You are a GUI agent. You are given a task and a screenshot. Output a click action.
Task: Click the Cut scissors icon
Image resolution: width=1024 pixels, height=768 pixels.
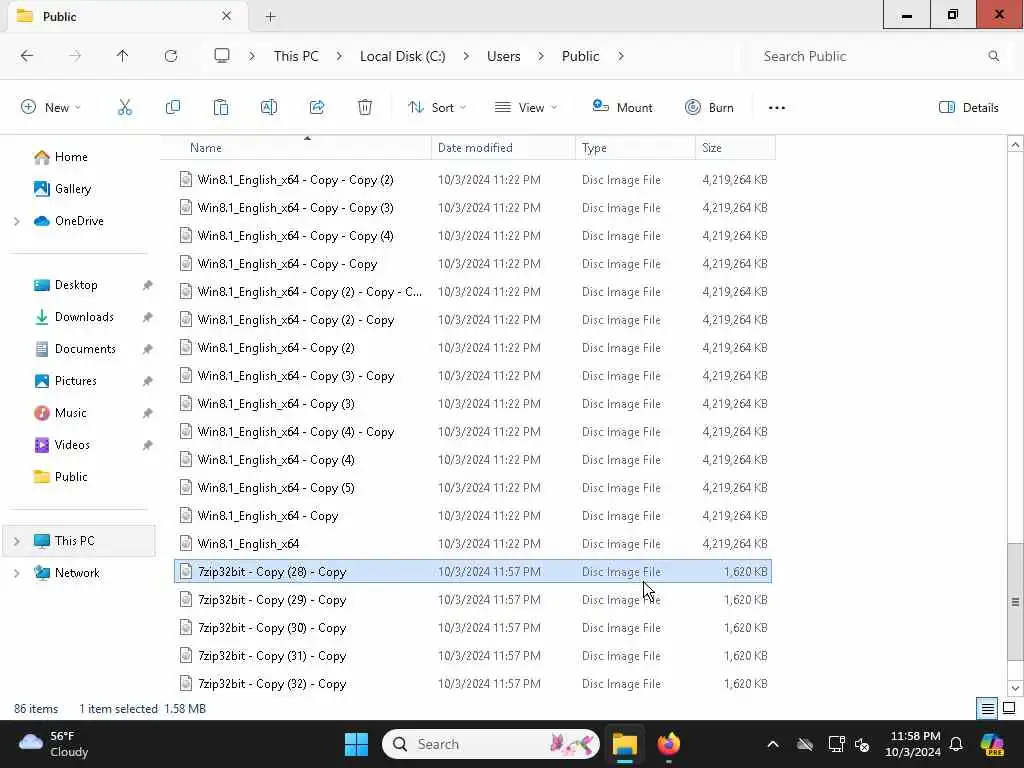click(124, 107)
